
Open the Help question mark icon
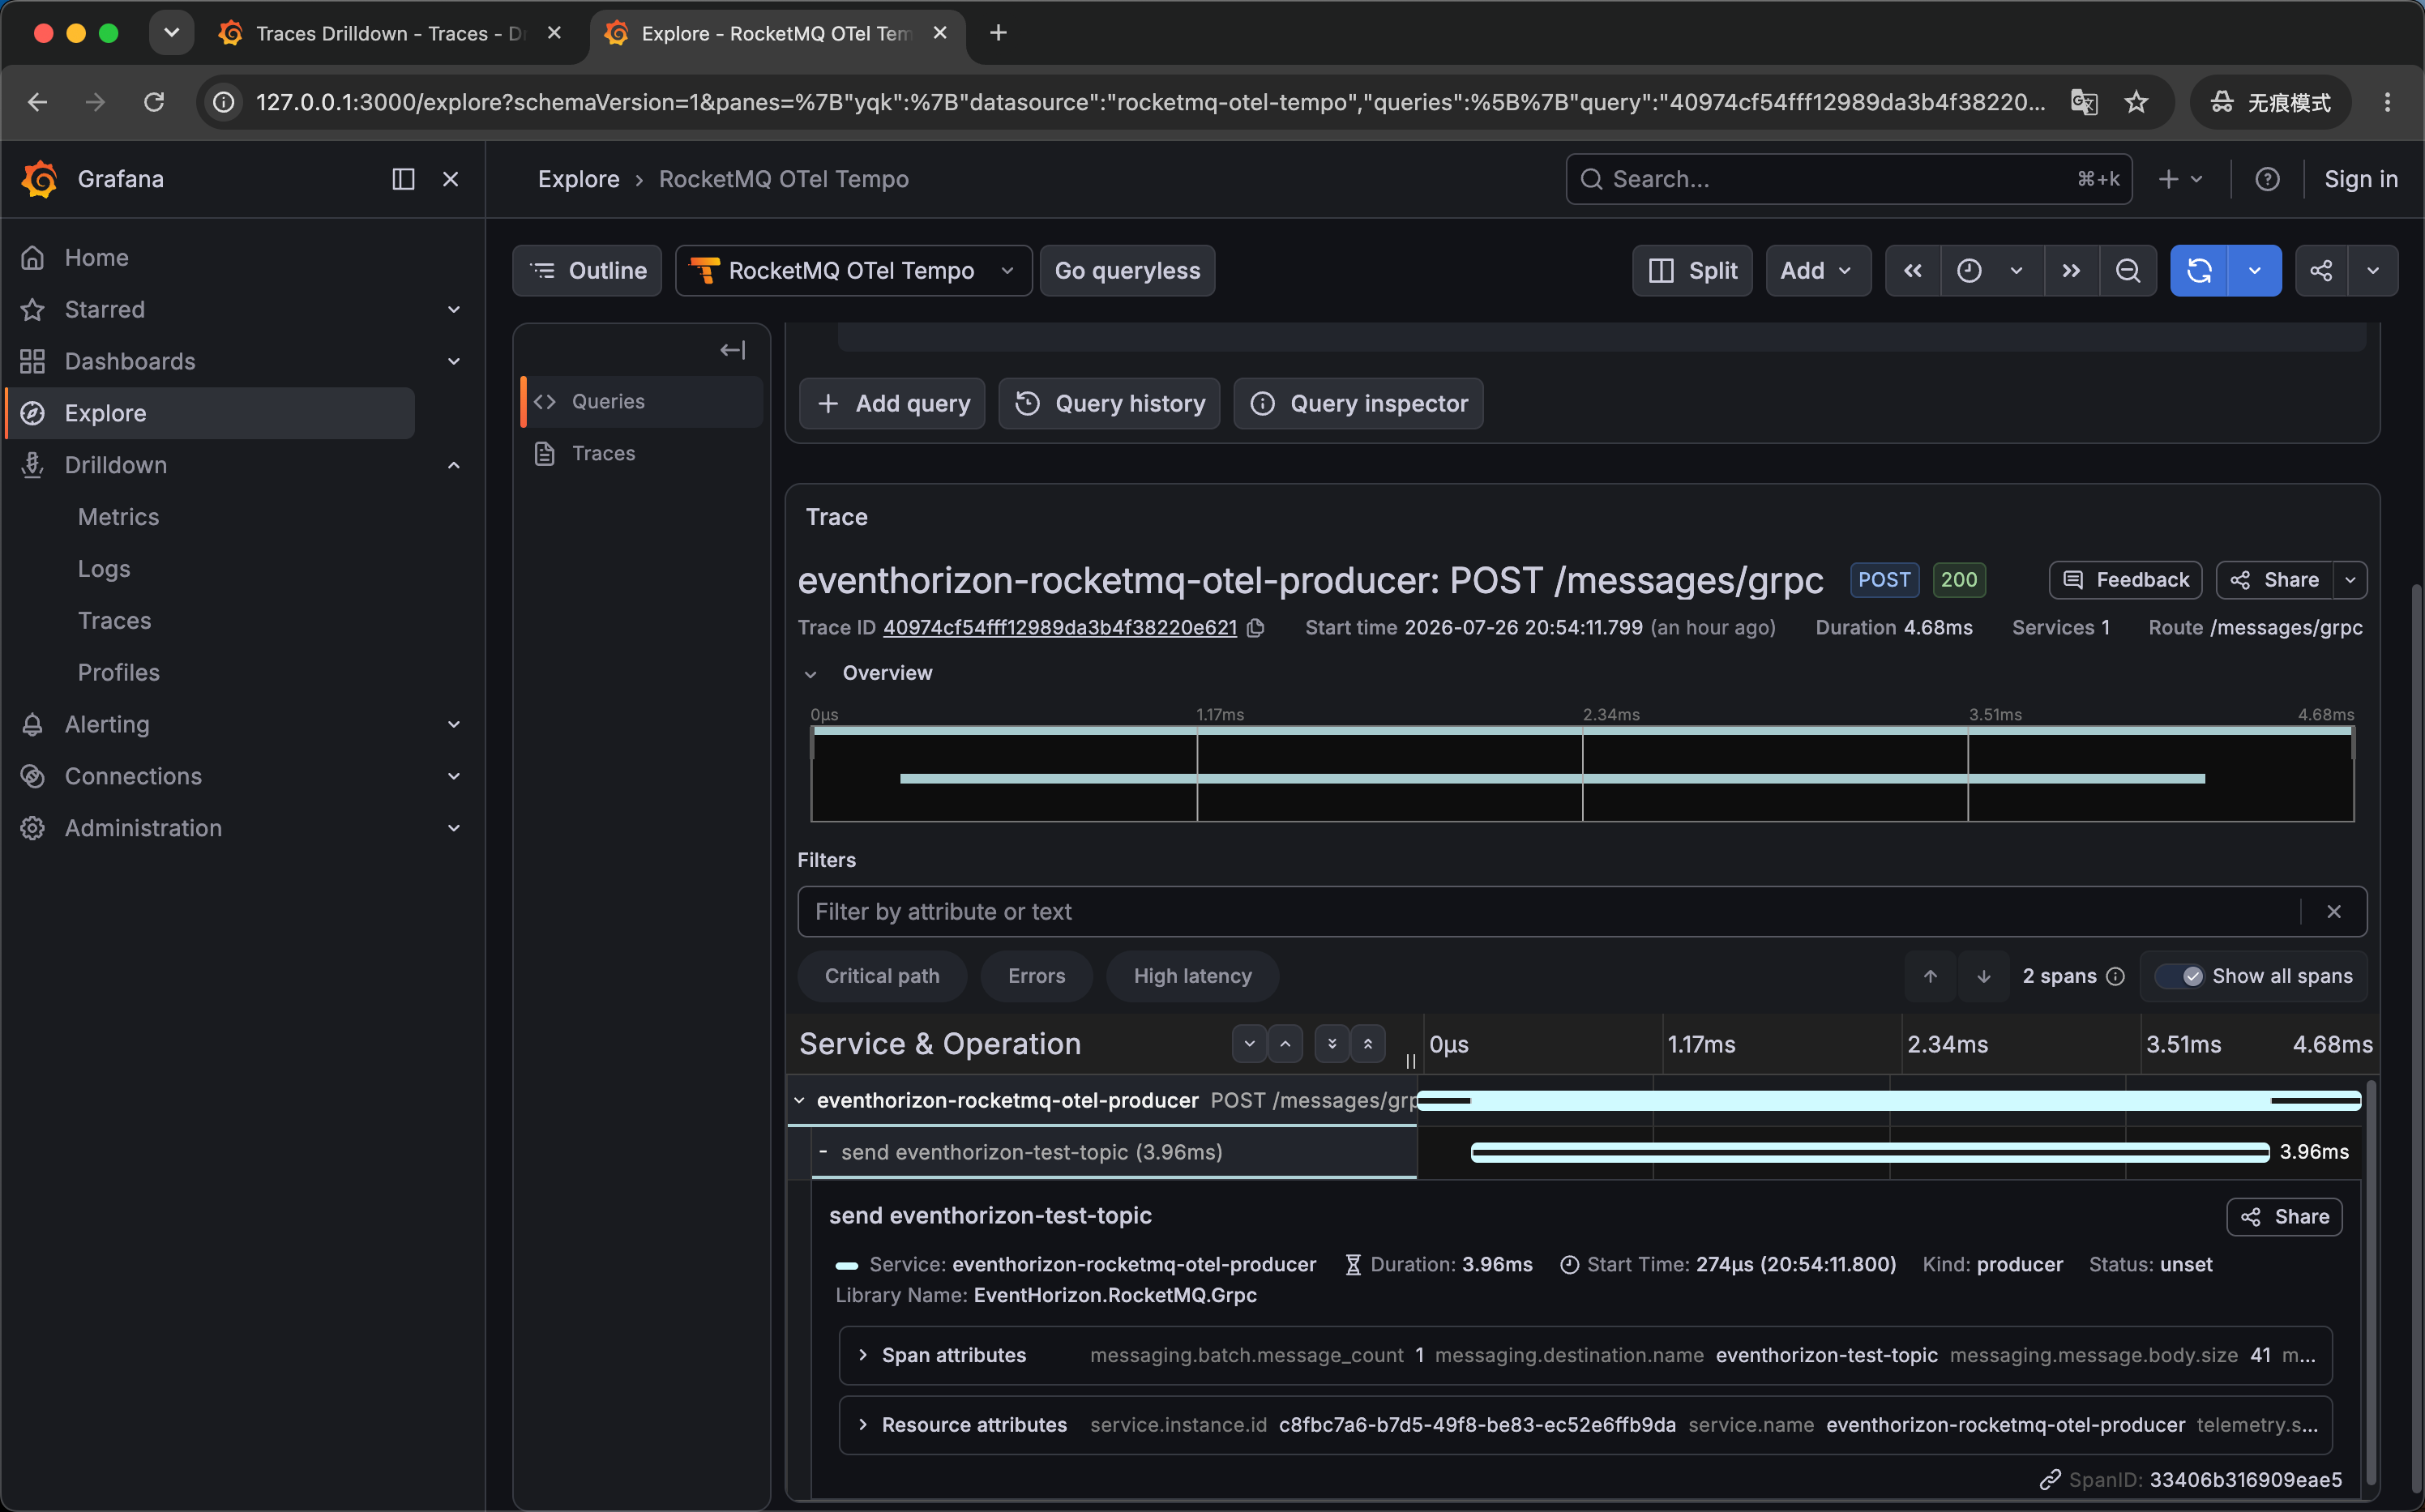pos(2267,179)
